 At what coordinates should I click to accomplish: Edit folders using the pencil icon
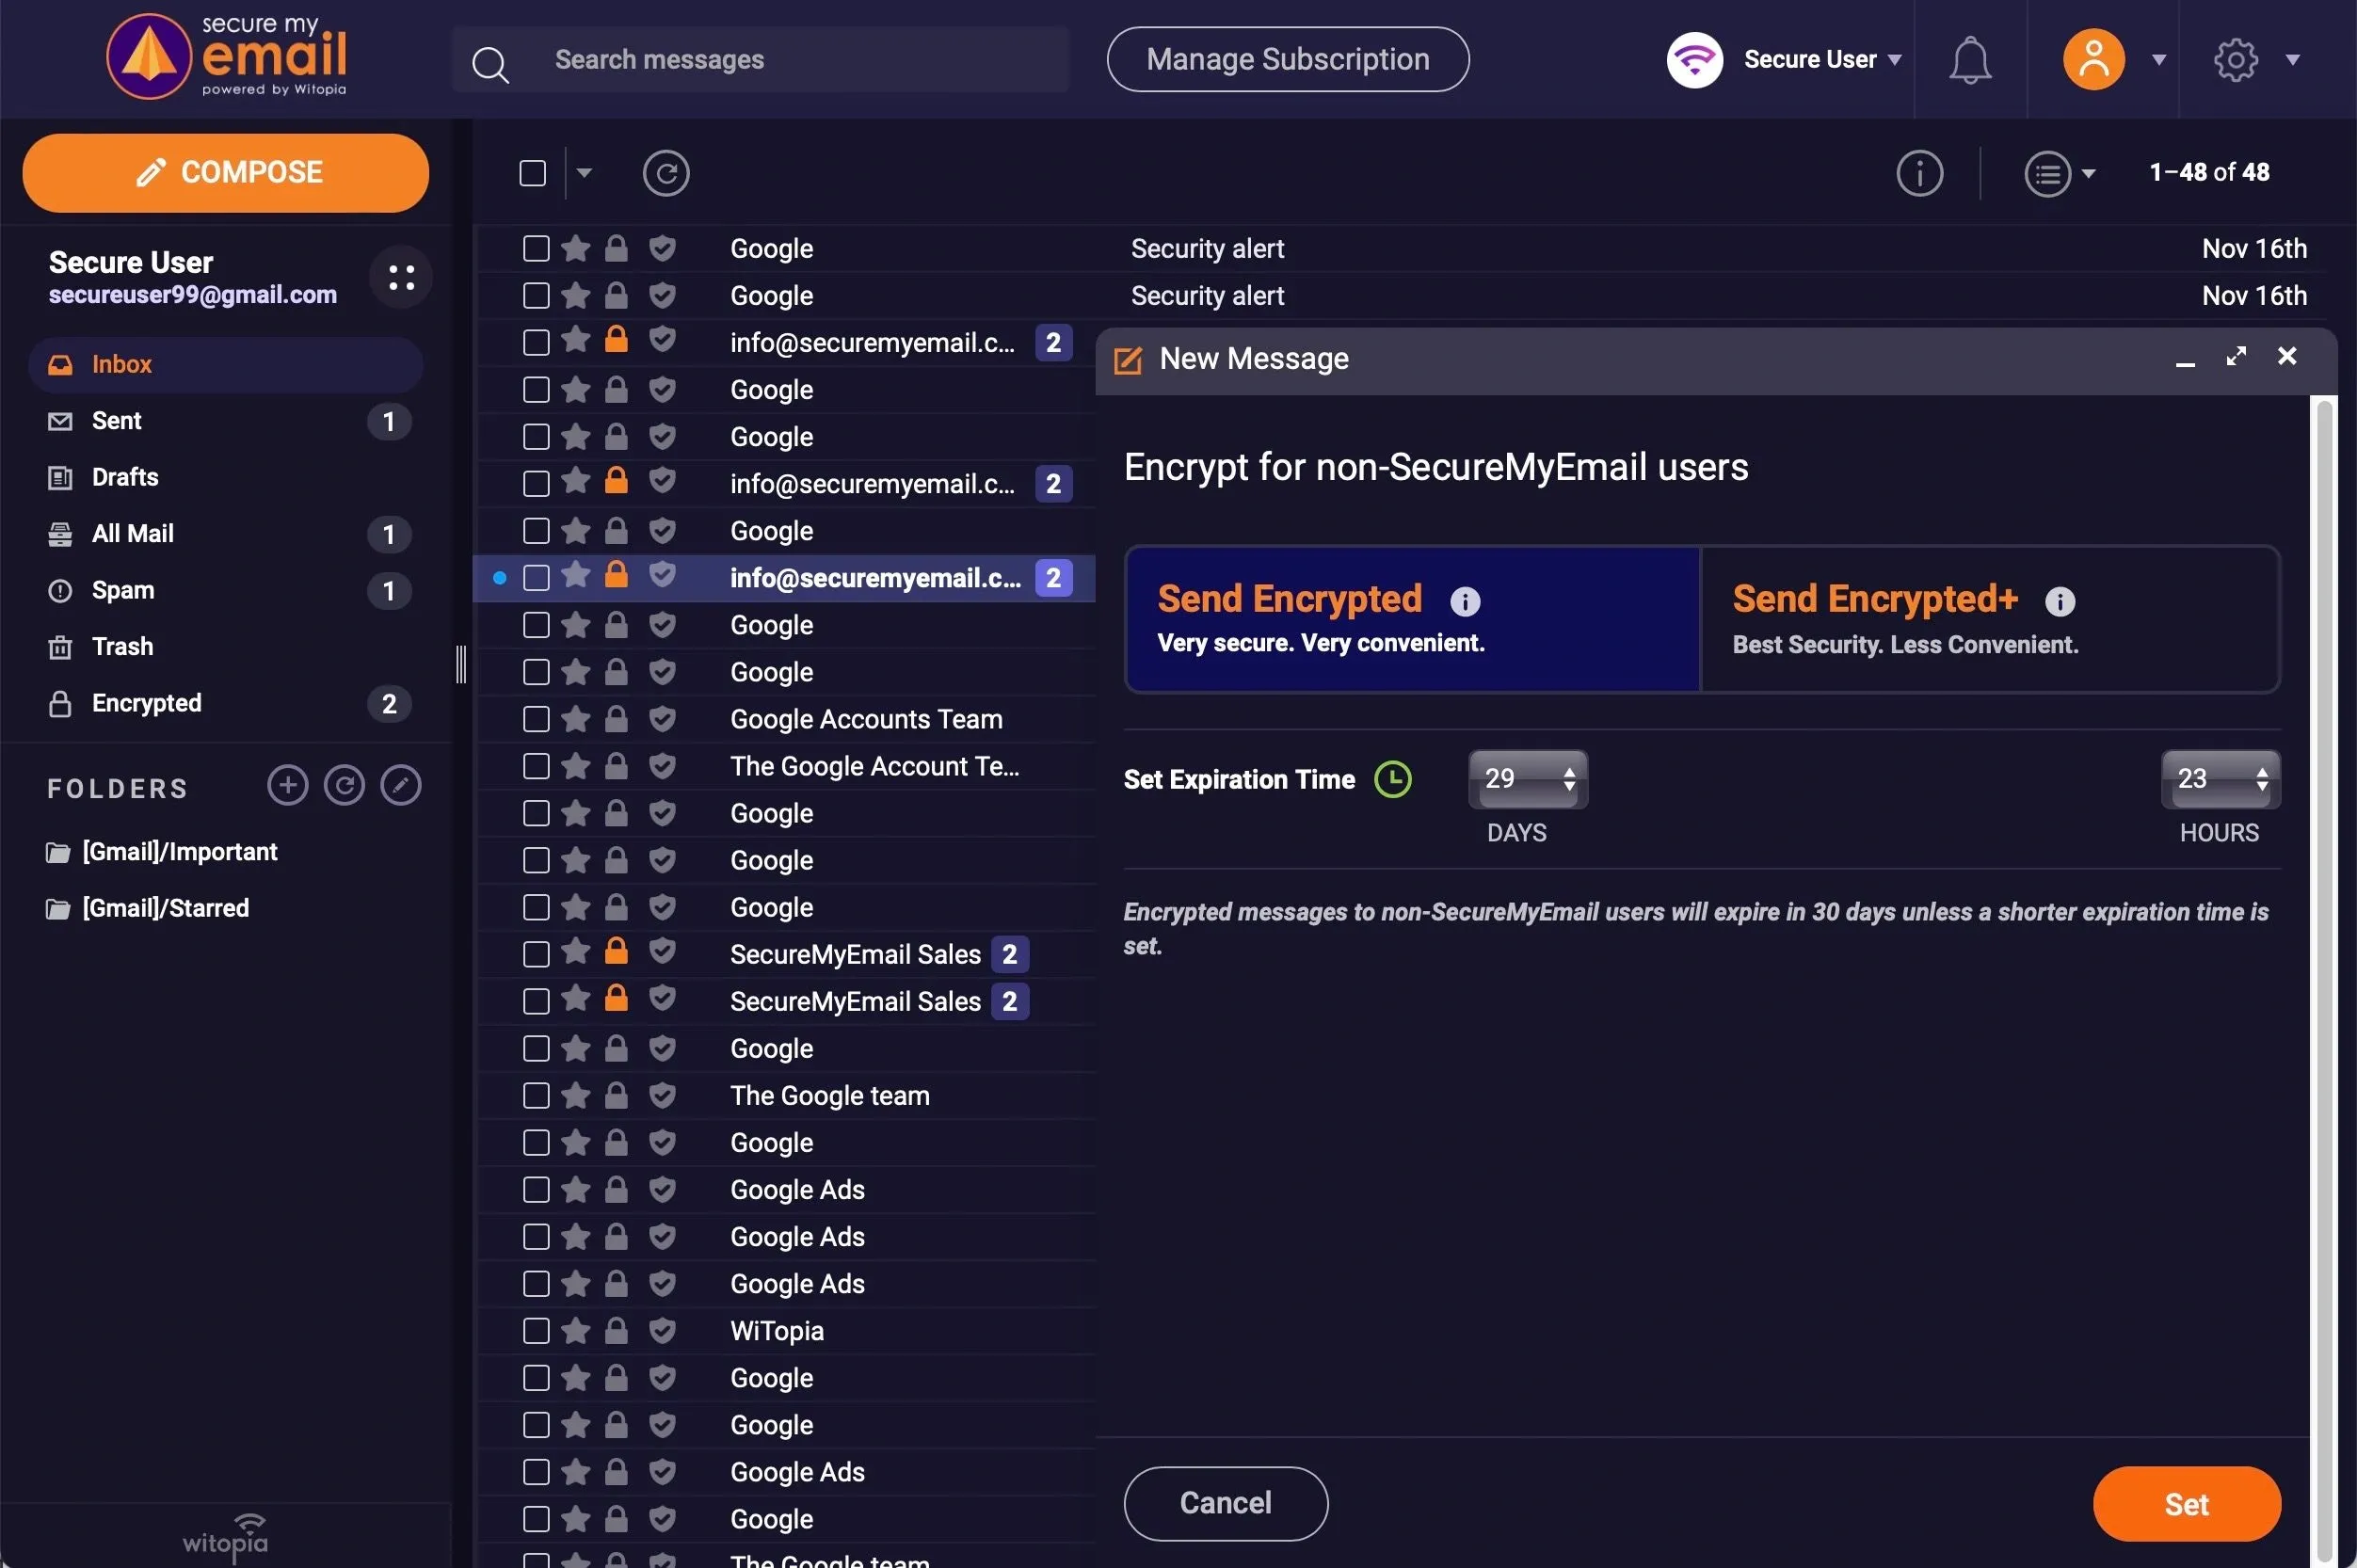(400, 785)
